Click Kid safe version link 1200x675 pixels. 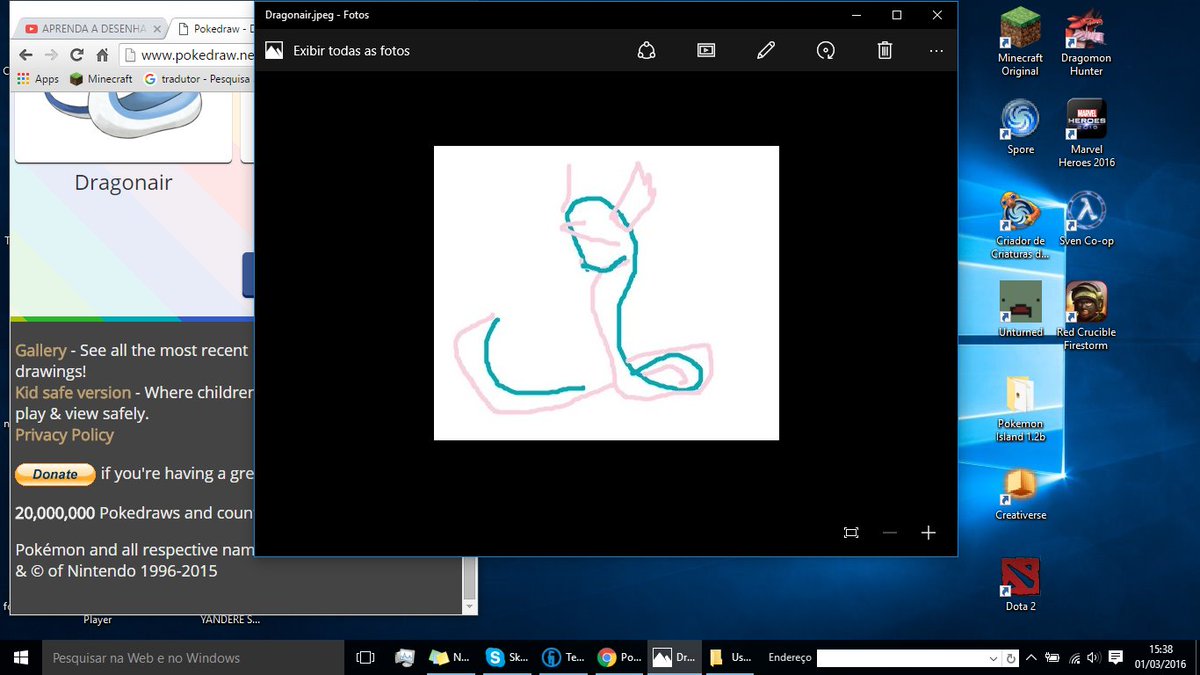click(x=73, y=393)
